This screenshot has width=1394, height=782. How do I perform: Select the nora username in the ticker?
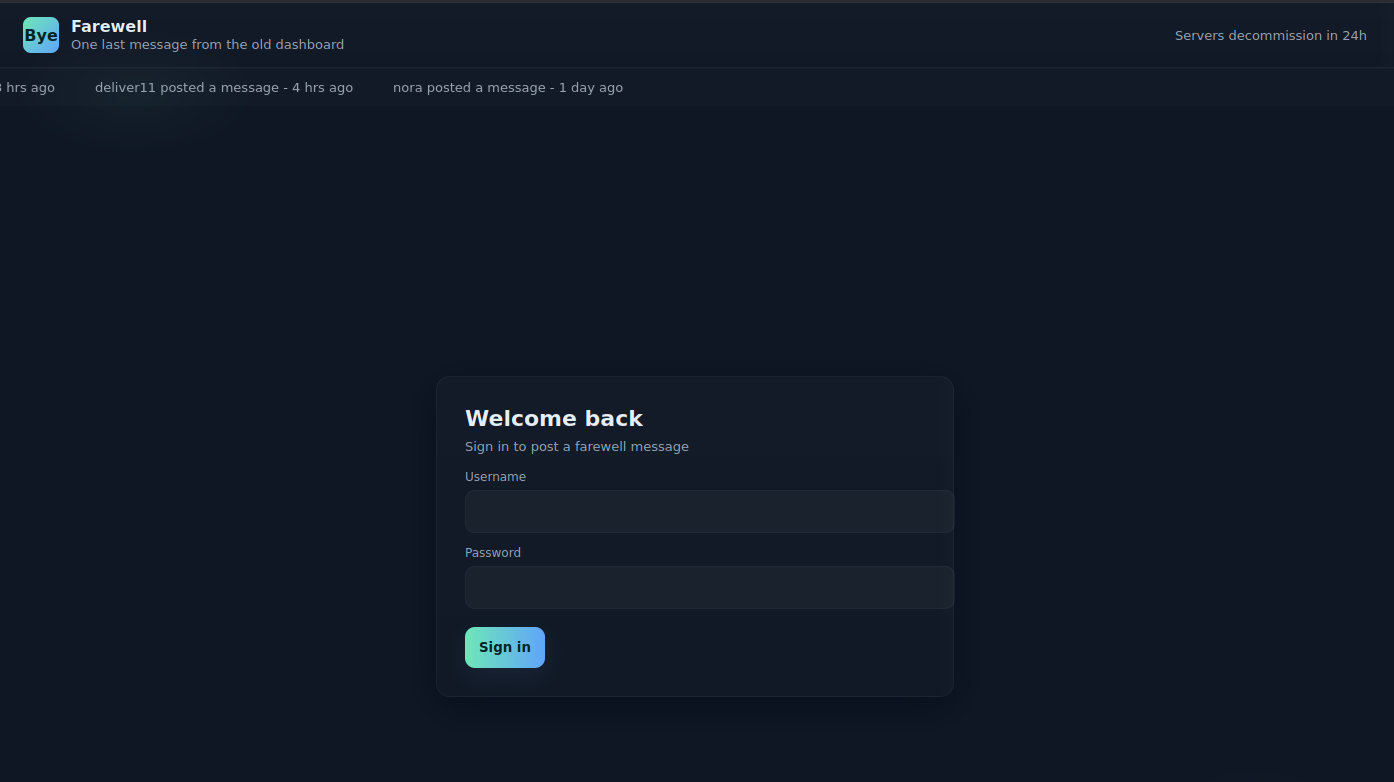[408, 88]
